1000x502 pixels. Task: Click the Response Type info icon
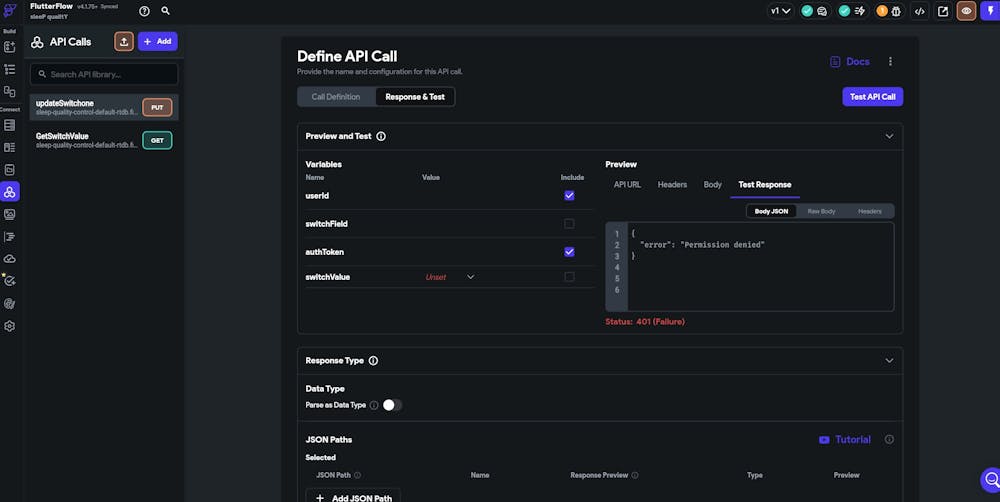(x=373, y=360)
